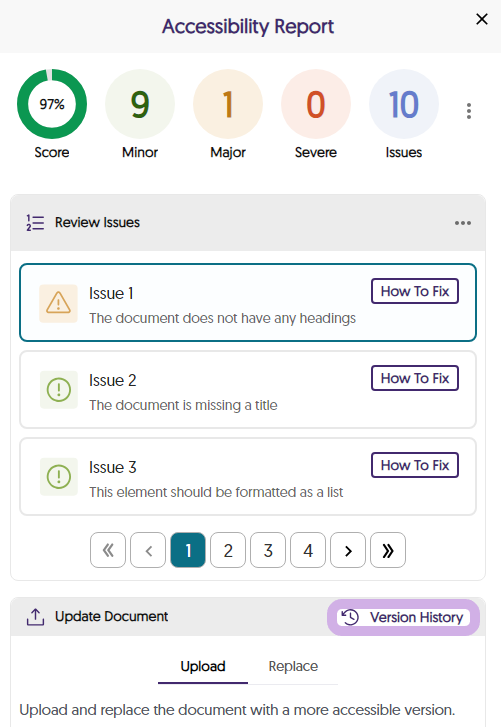
Task: Select the Upload tab
Action: point(203,667)
